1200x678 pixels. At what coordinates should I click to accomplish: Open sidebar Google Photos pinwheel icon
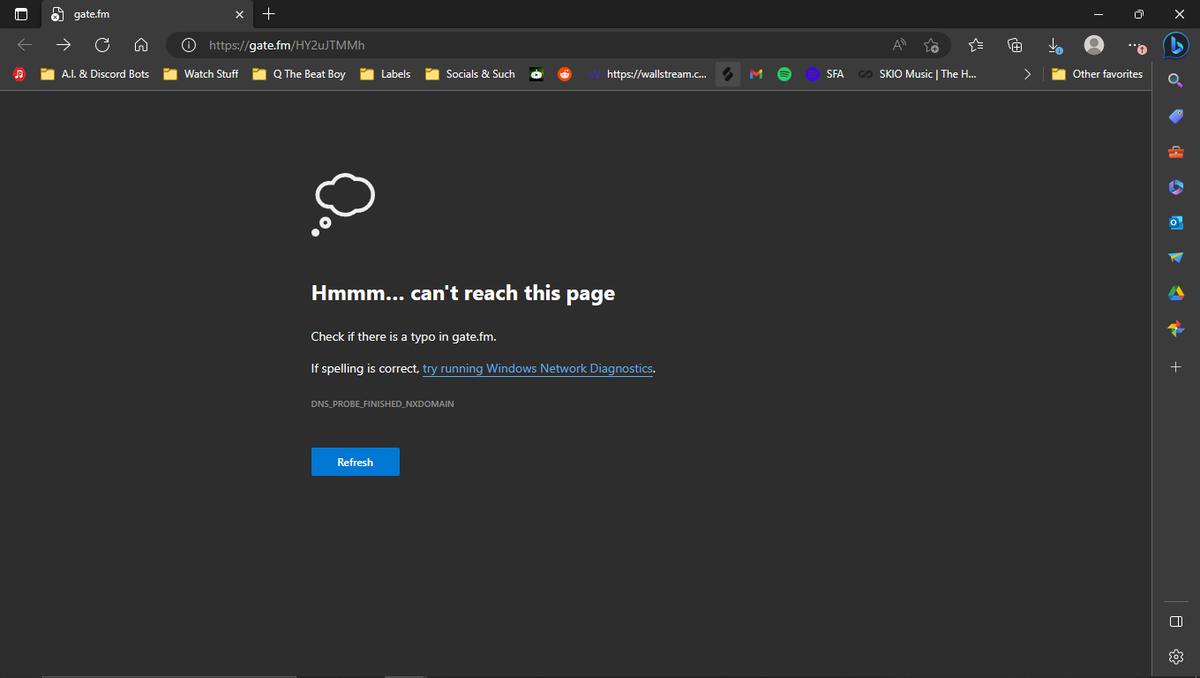(x=1175, y=328)
